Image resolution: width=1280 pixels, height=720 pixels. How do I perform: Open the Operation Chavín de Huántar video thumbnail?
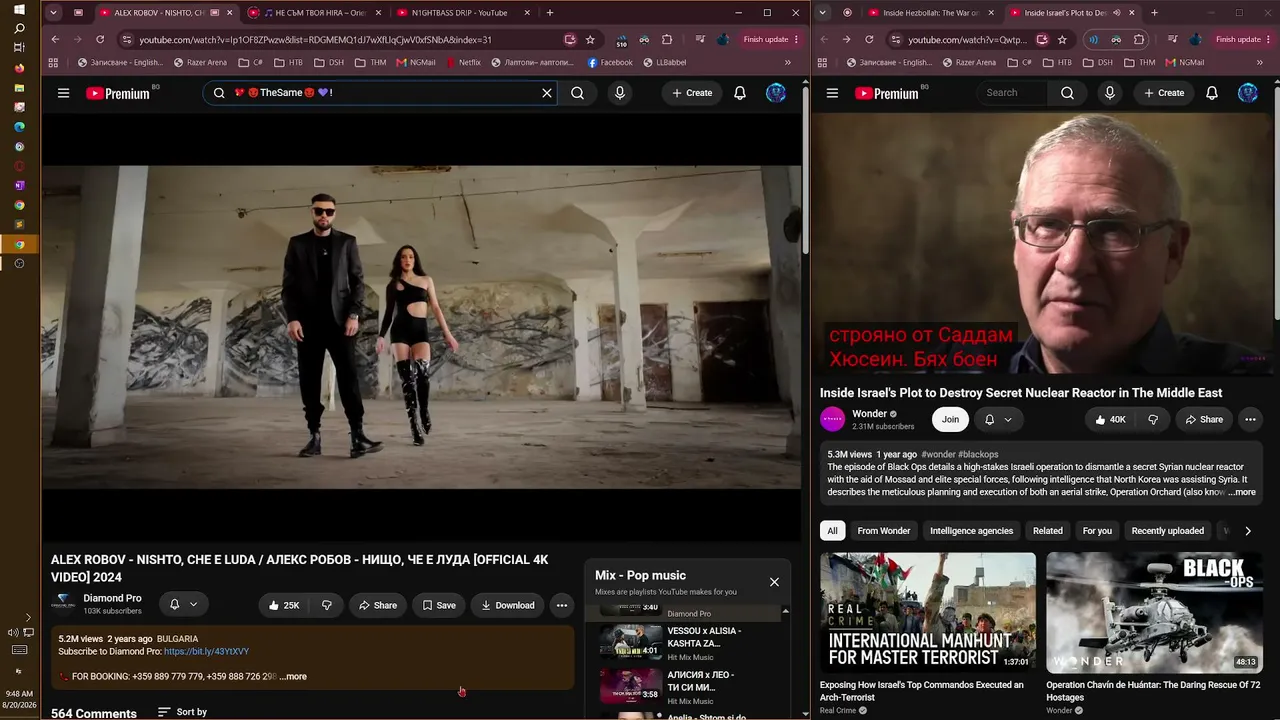[1154, 612]
